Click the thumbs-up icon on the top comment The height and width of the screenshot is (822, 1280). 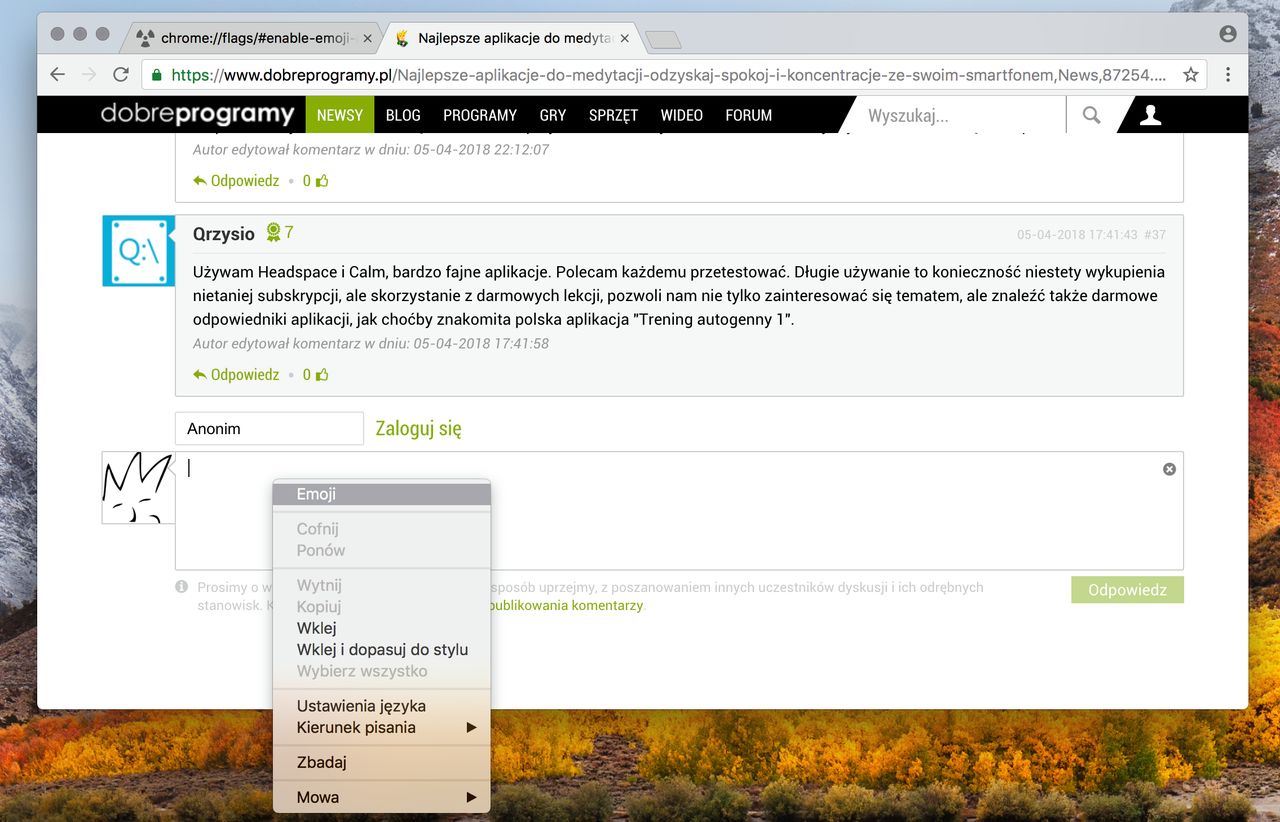click(322, 181)
